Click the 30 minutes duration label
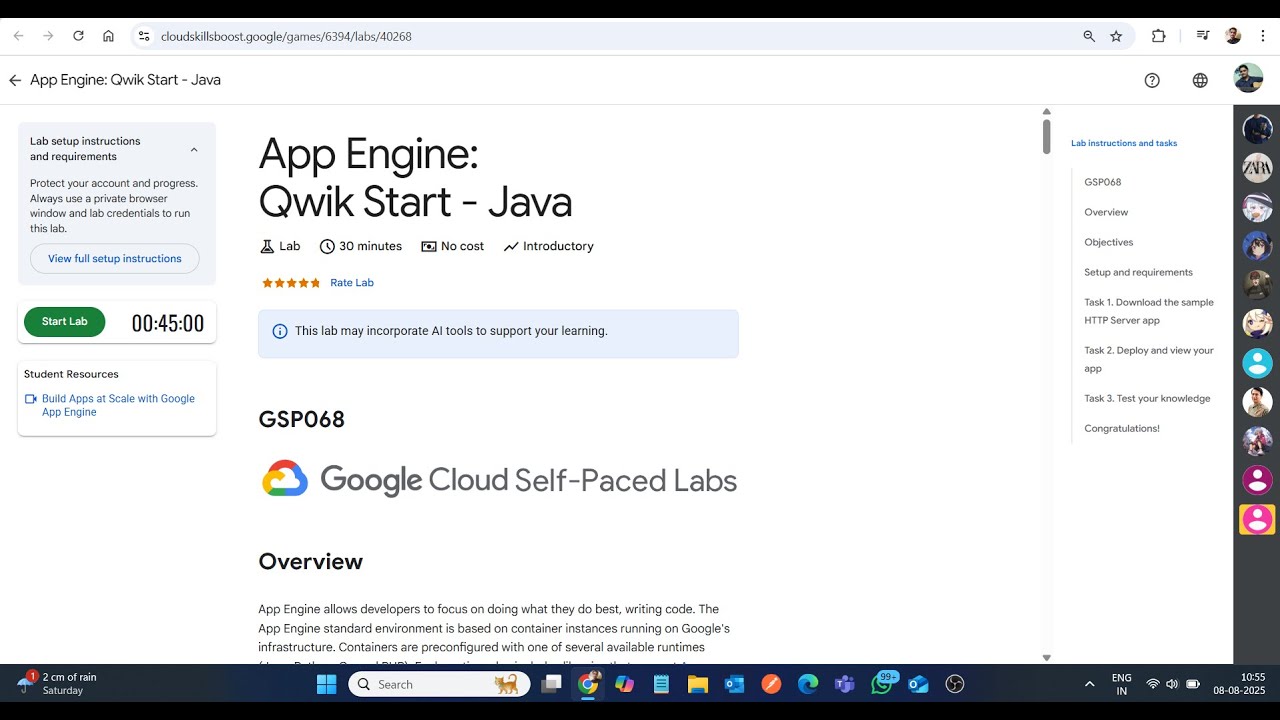Image resolution: width=1280 pixels, height=720 pixels. 361,246
